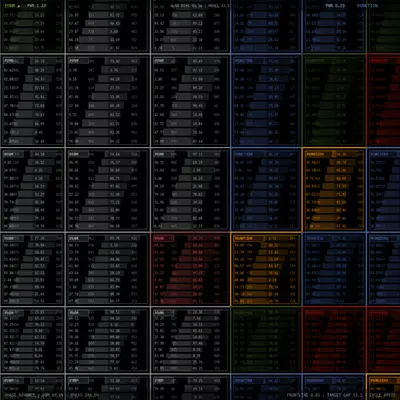
Task: Select the red-highlighted panel among the gray panels
Action: (190, 269)
